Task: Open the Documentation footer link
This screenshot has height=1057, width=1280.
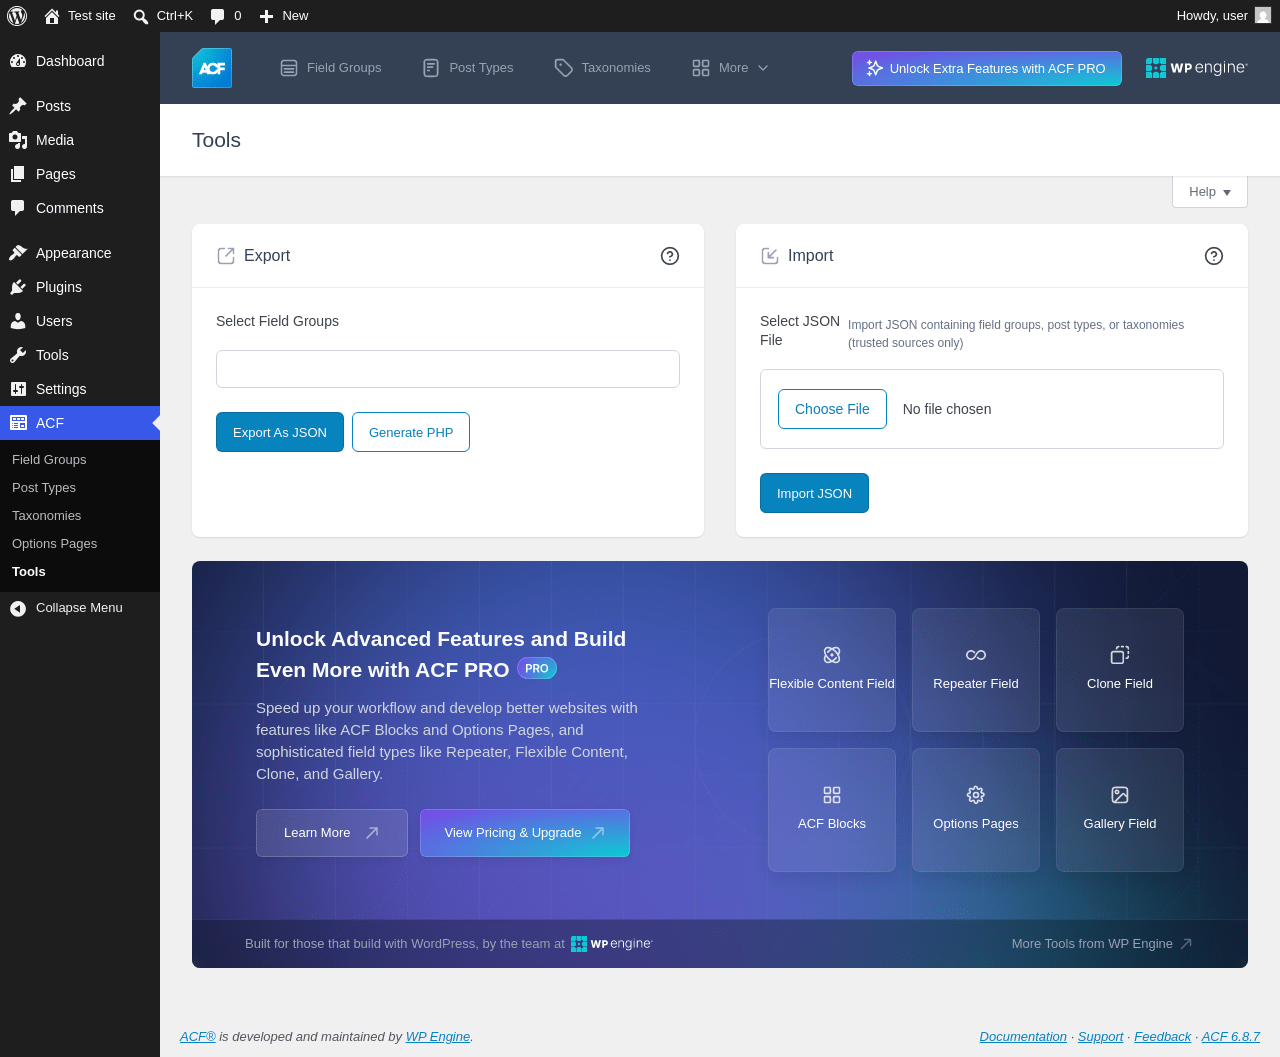Action: [x=1023, y=1037]
